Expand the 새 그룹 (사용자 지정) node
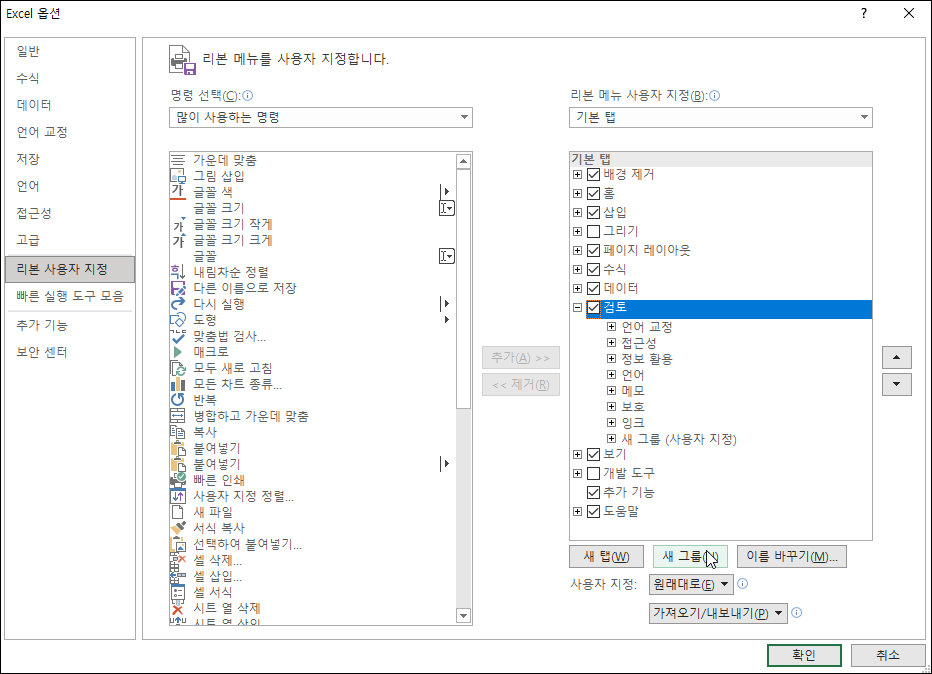This screenshot has width=932, height=674. [611, 439]
